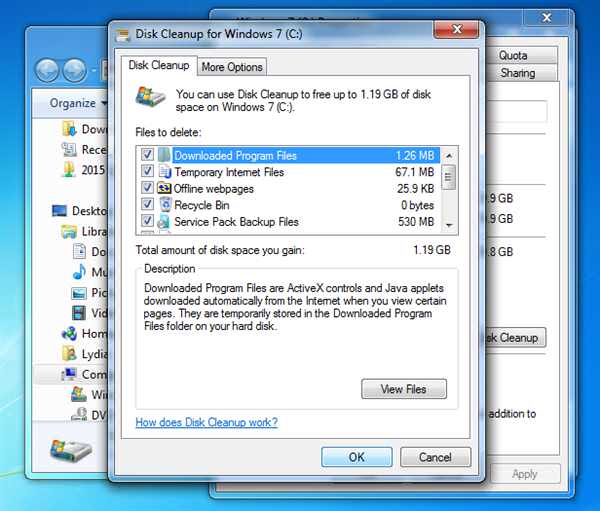Viewport: 600px width, 511px height.
Task: Open the Organize dropdown in Explorer
Action: (x=78, y=103)
